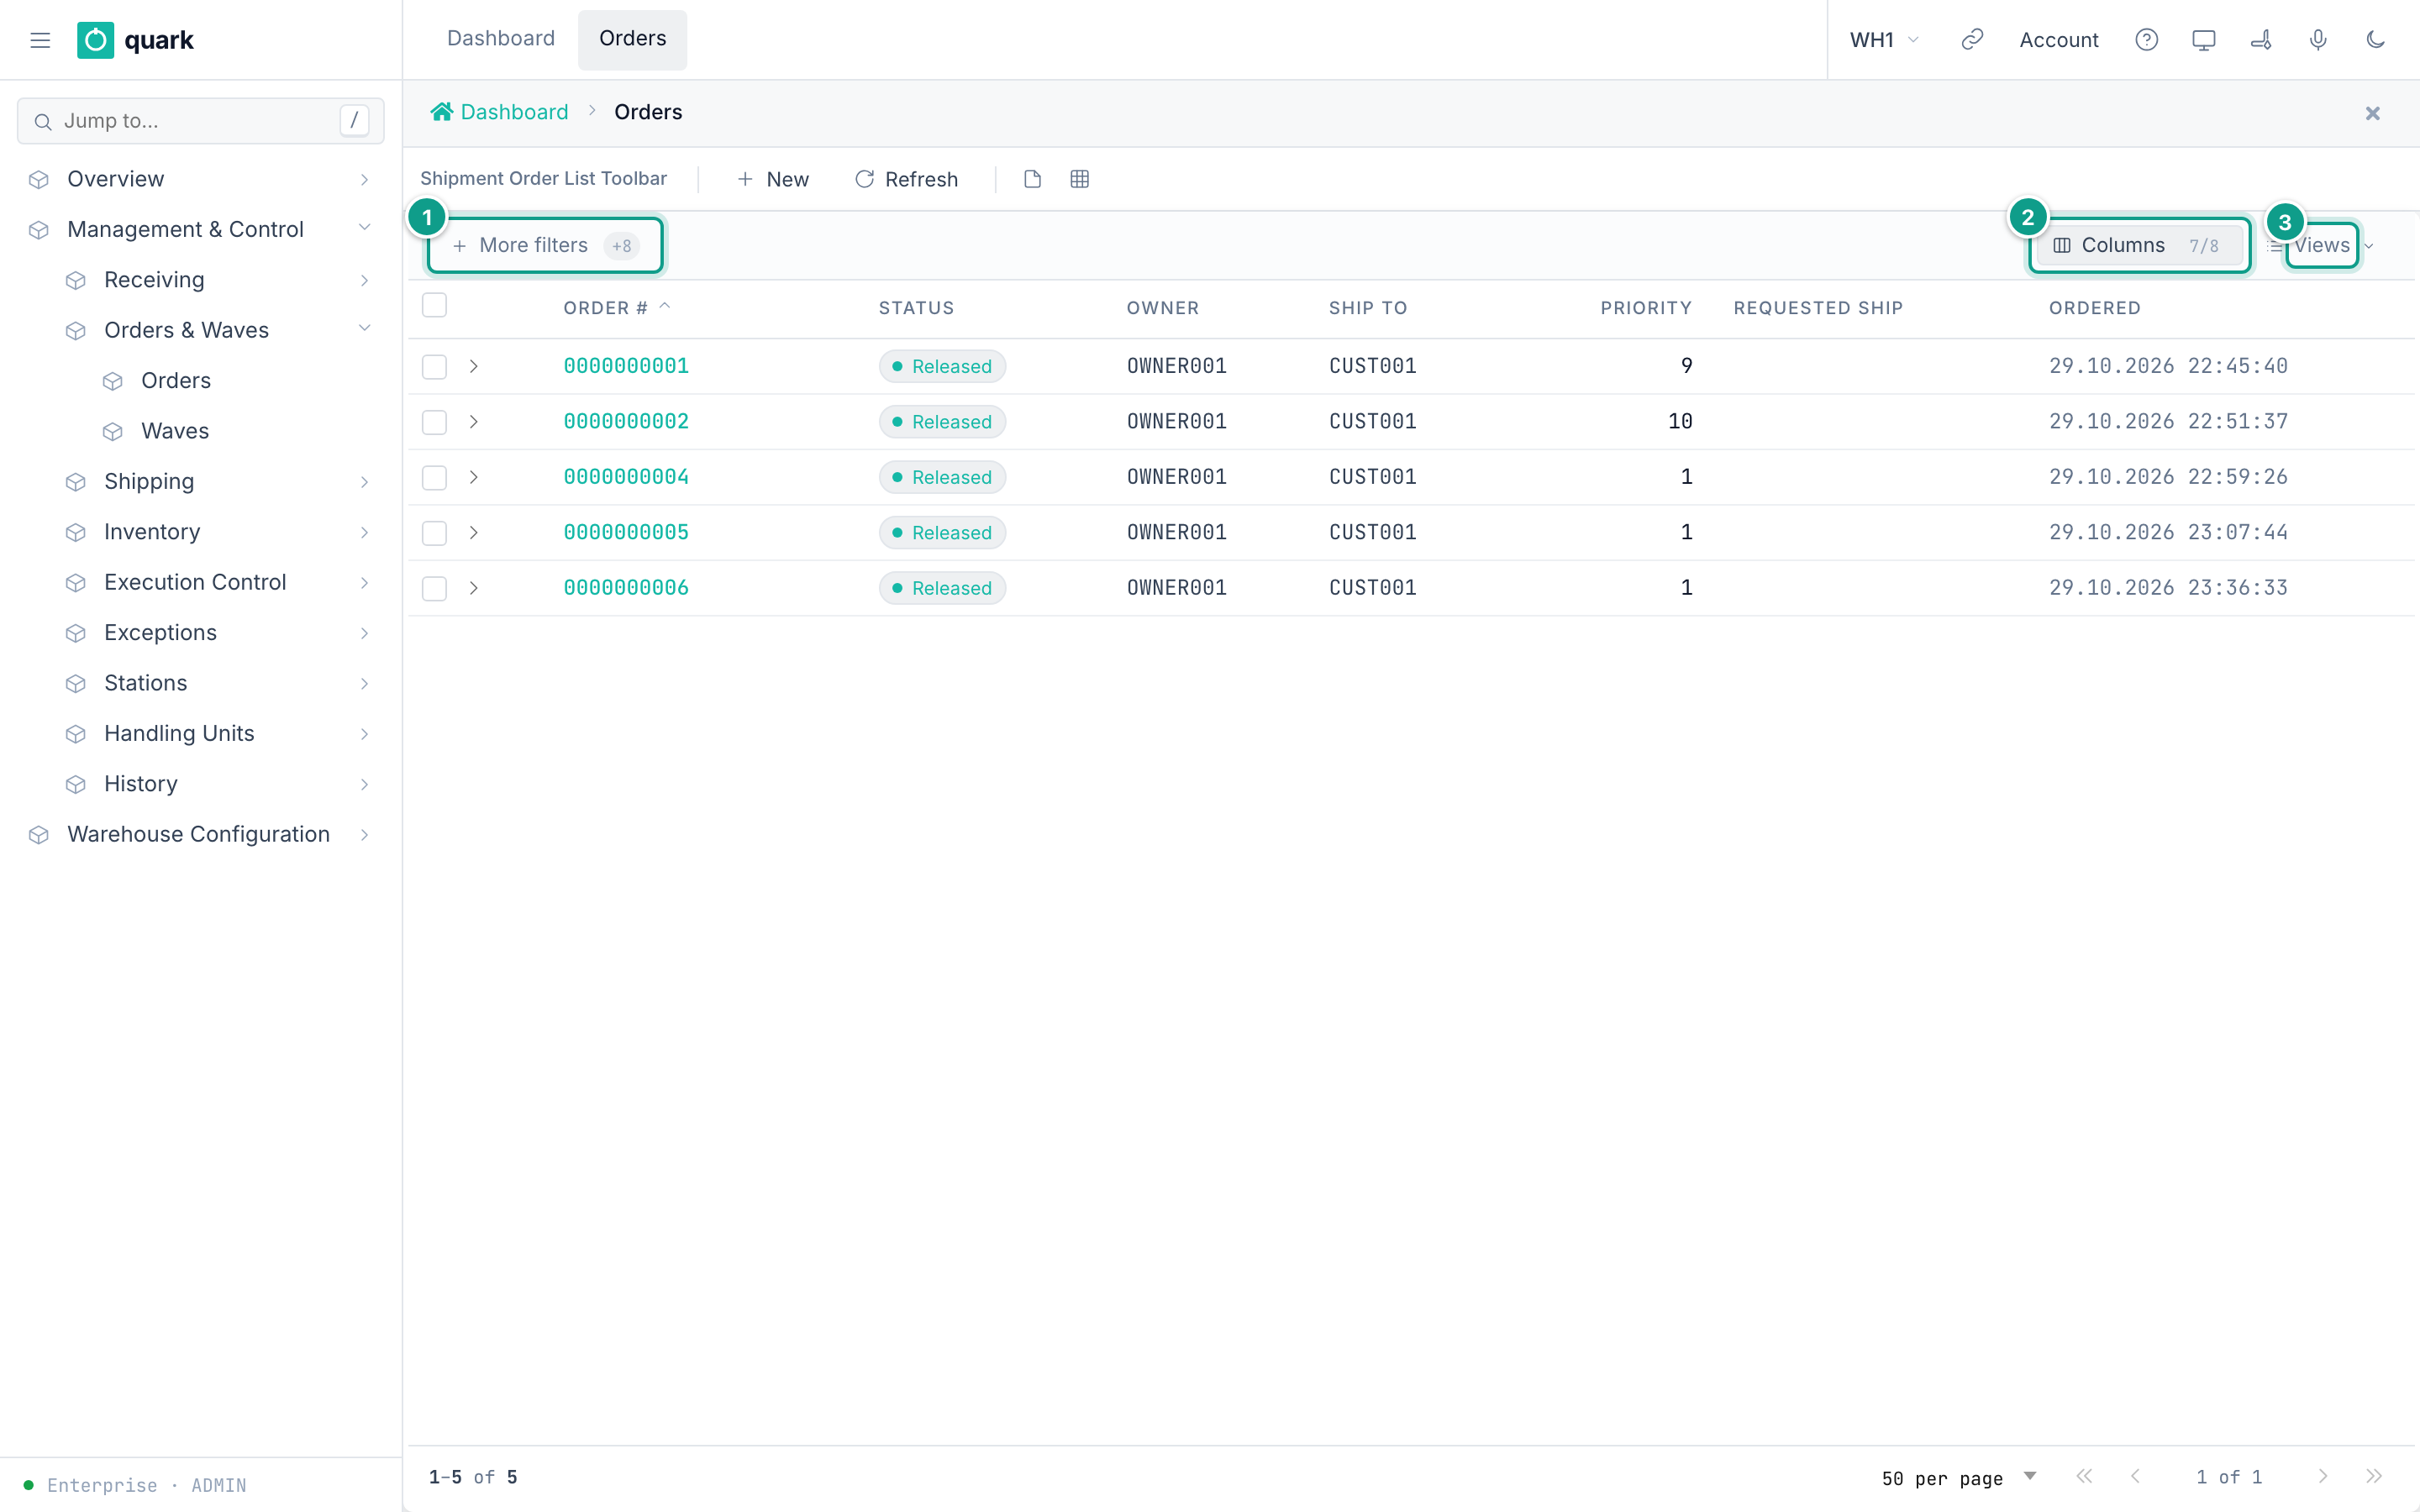This screenshot has height=1512, width=2420.
Task: Click the New button in toolbar
Action: [x=772, y=179]
